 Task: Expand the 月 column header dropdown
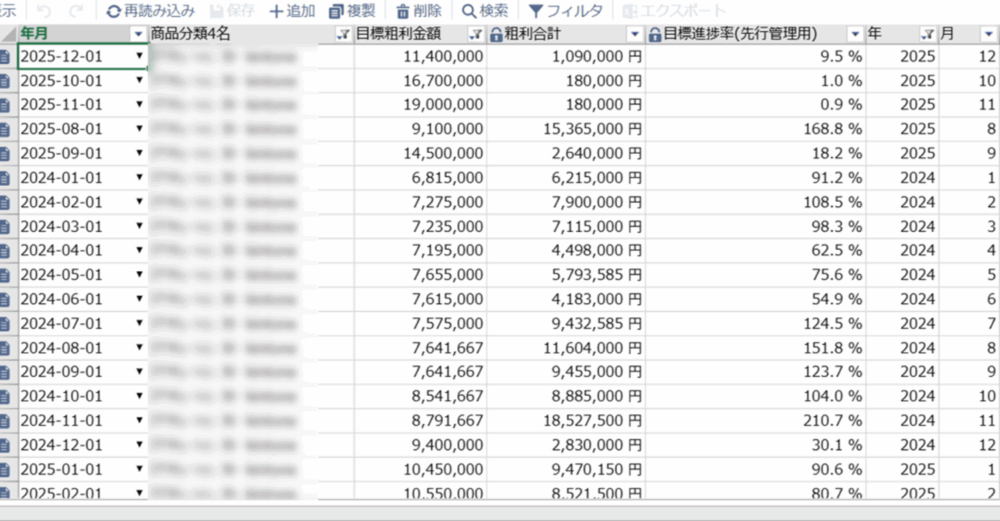[989, 35]
